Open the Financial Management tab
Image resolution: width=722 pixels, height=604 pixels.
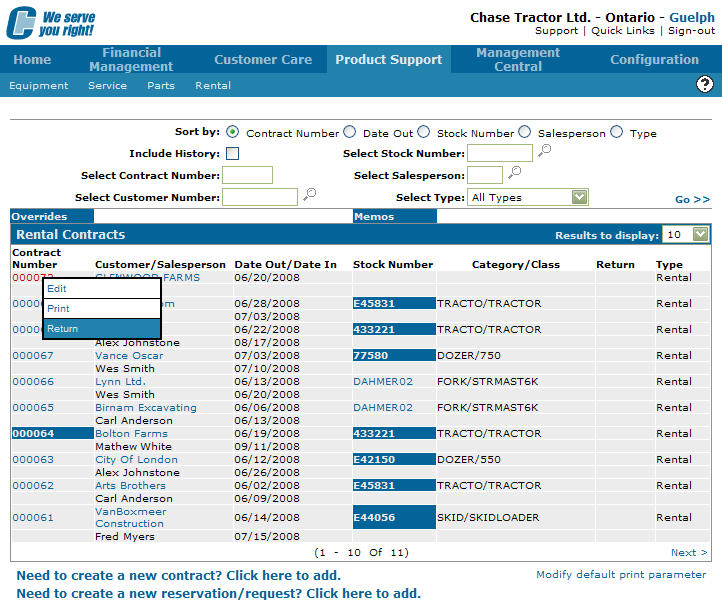131,59
